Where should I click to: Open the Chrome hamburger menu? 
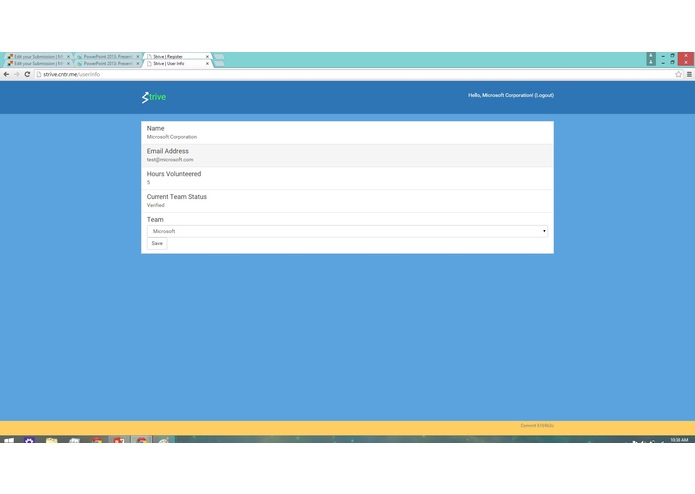click(x=689, y=74)
